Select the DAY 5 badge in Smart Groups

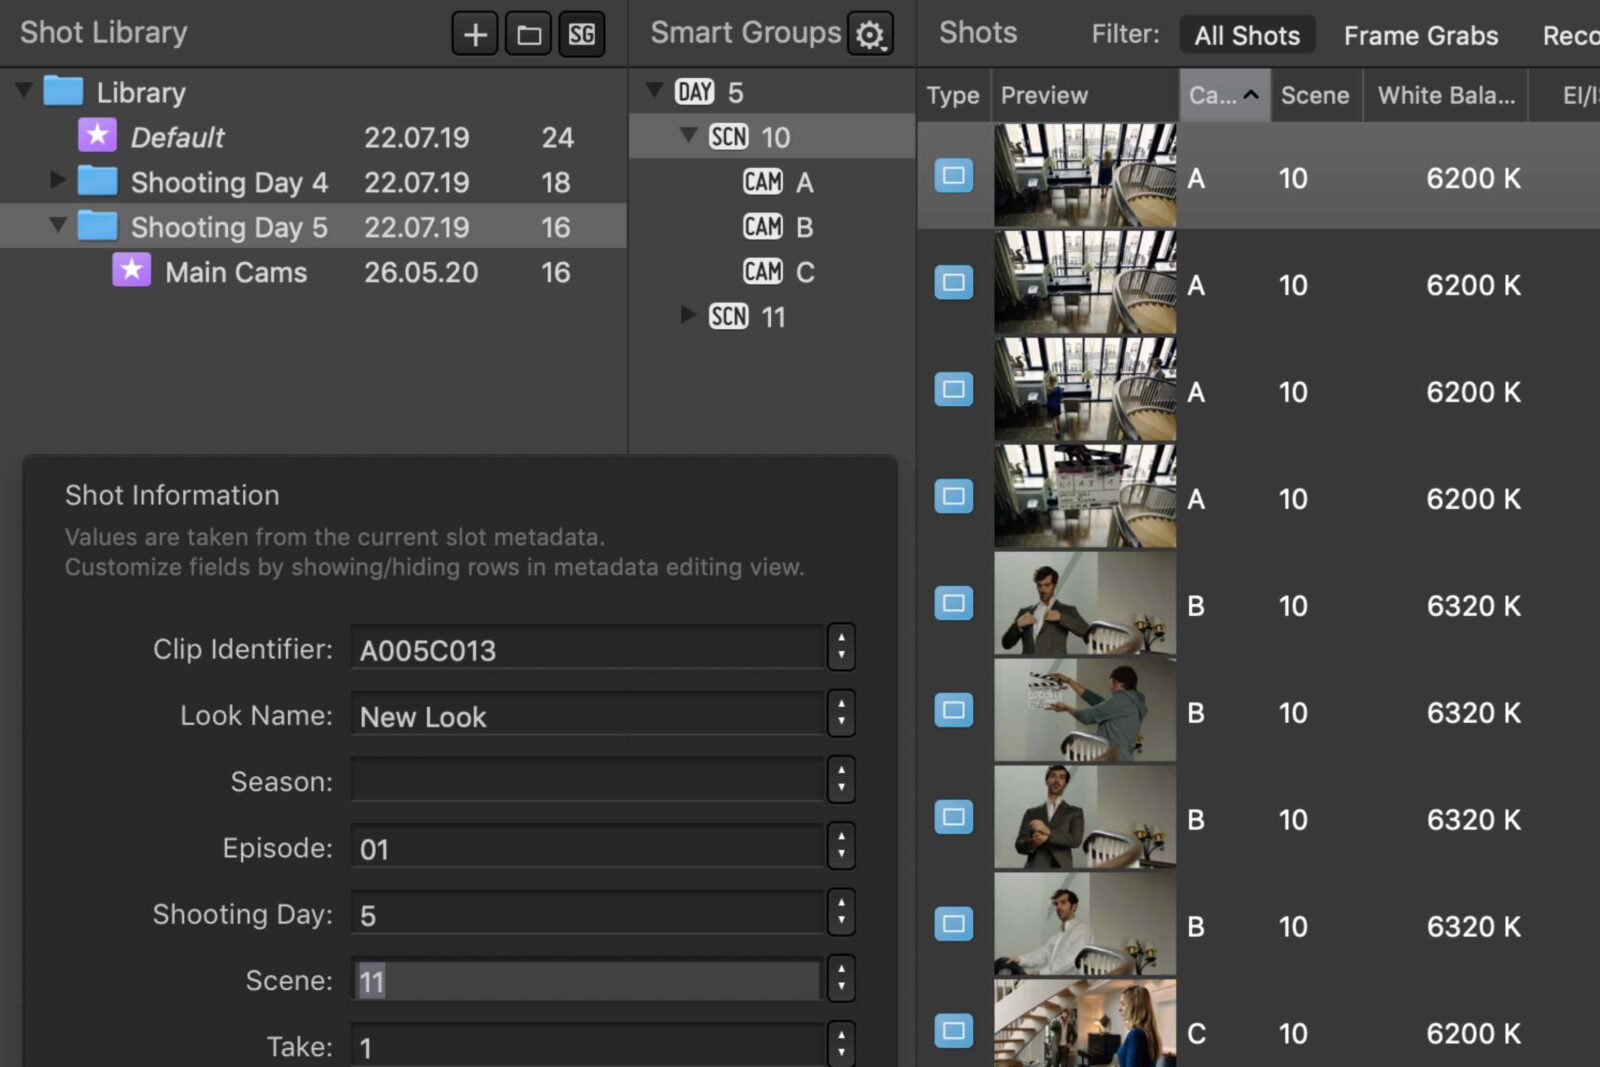pos(696,91)
